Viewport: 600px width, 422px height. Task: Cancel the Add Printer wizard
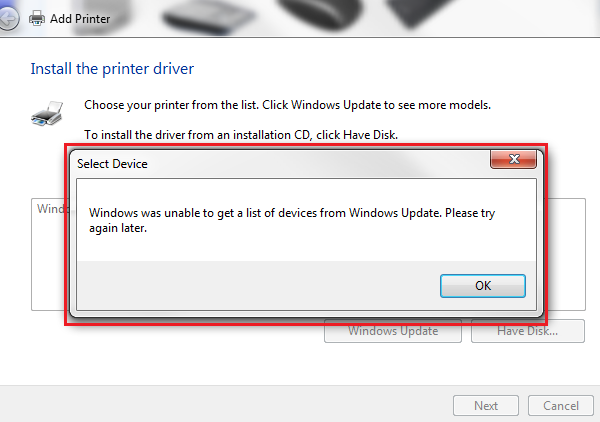(561, 406)
